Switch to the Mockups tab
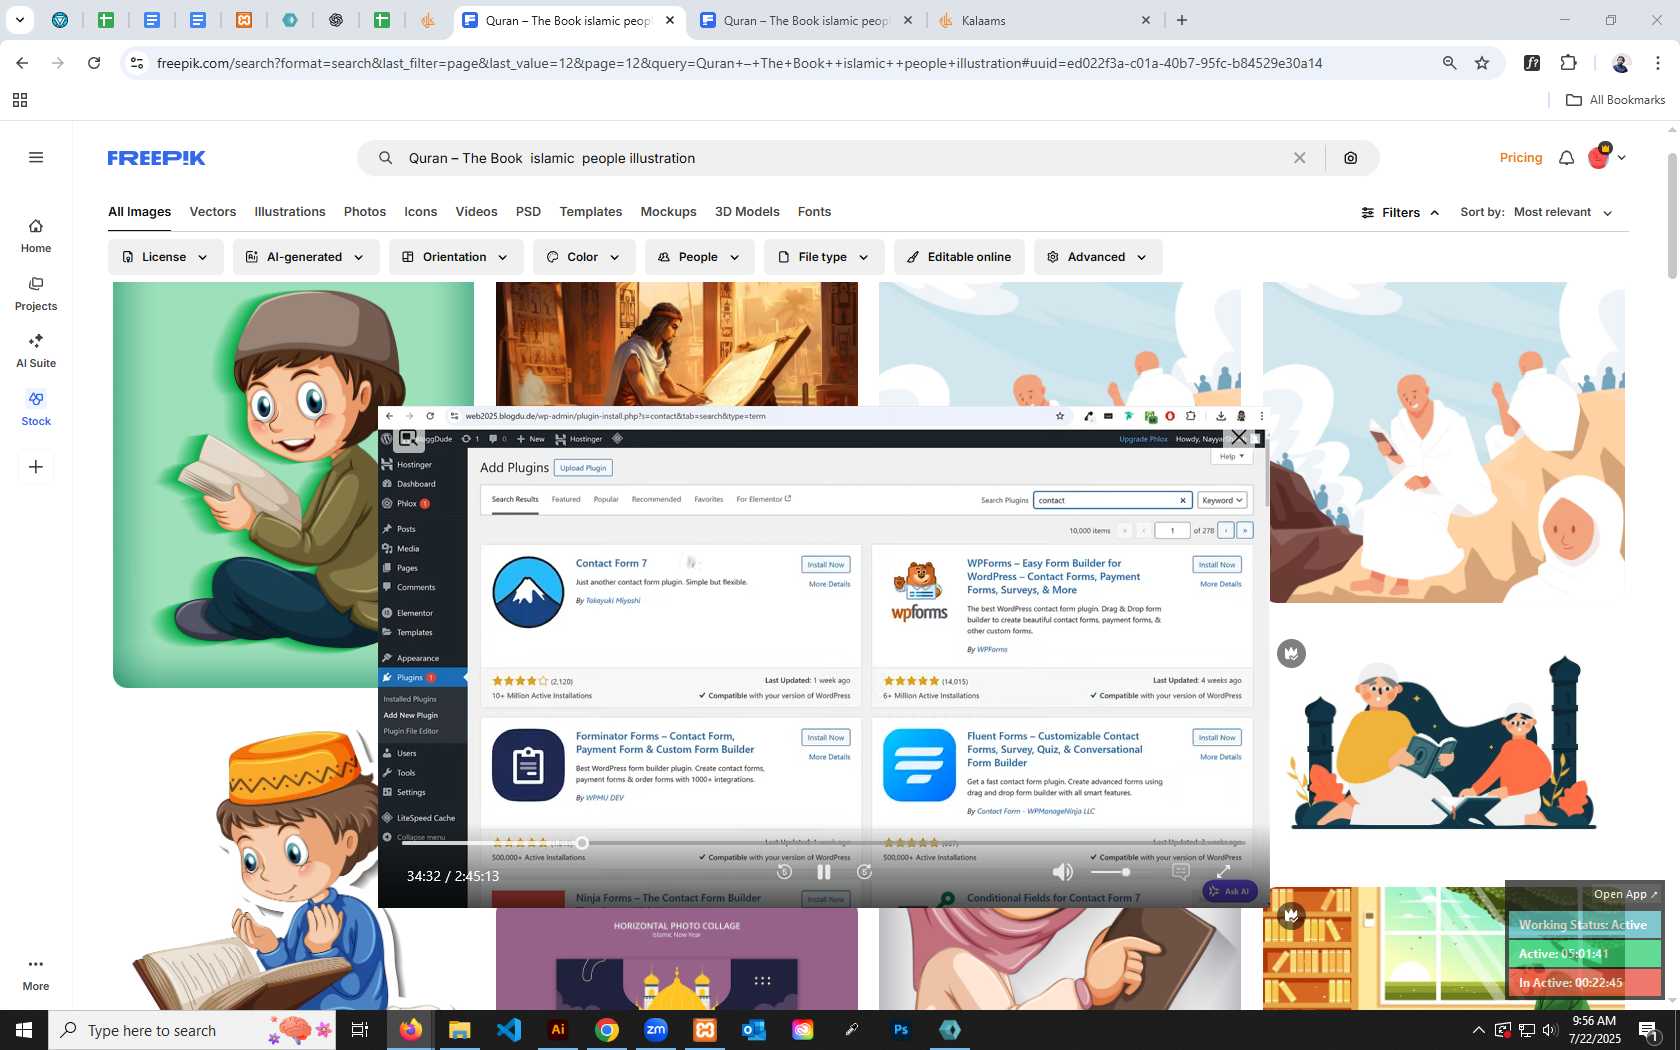 (668, 212)
